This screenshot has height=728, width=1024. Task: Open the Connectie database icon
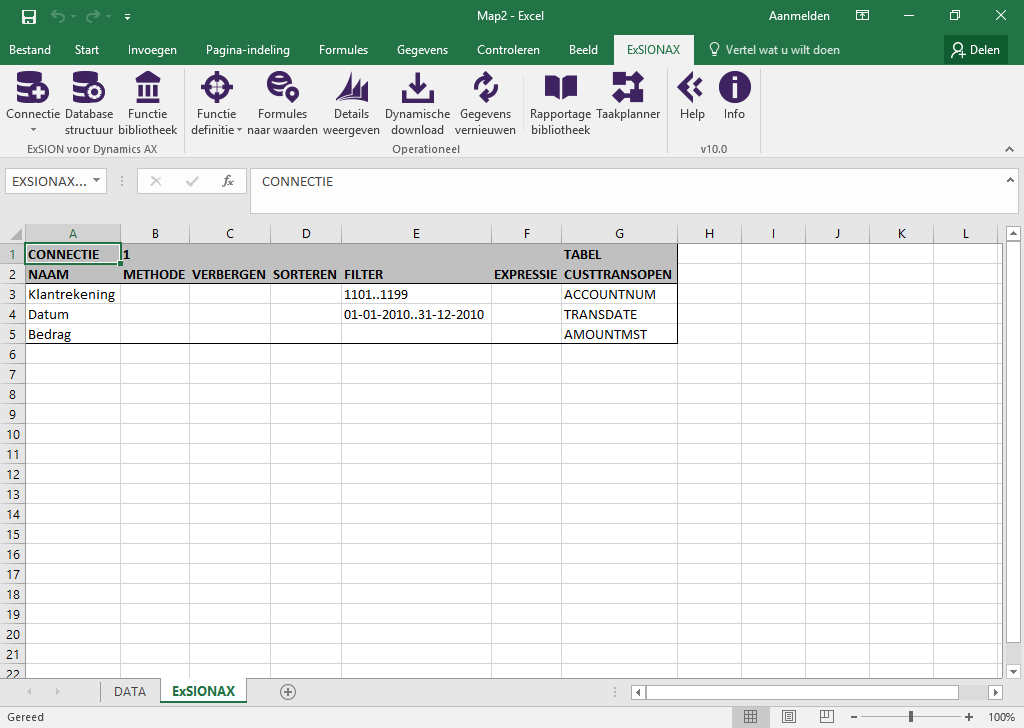tap(33, 87)
